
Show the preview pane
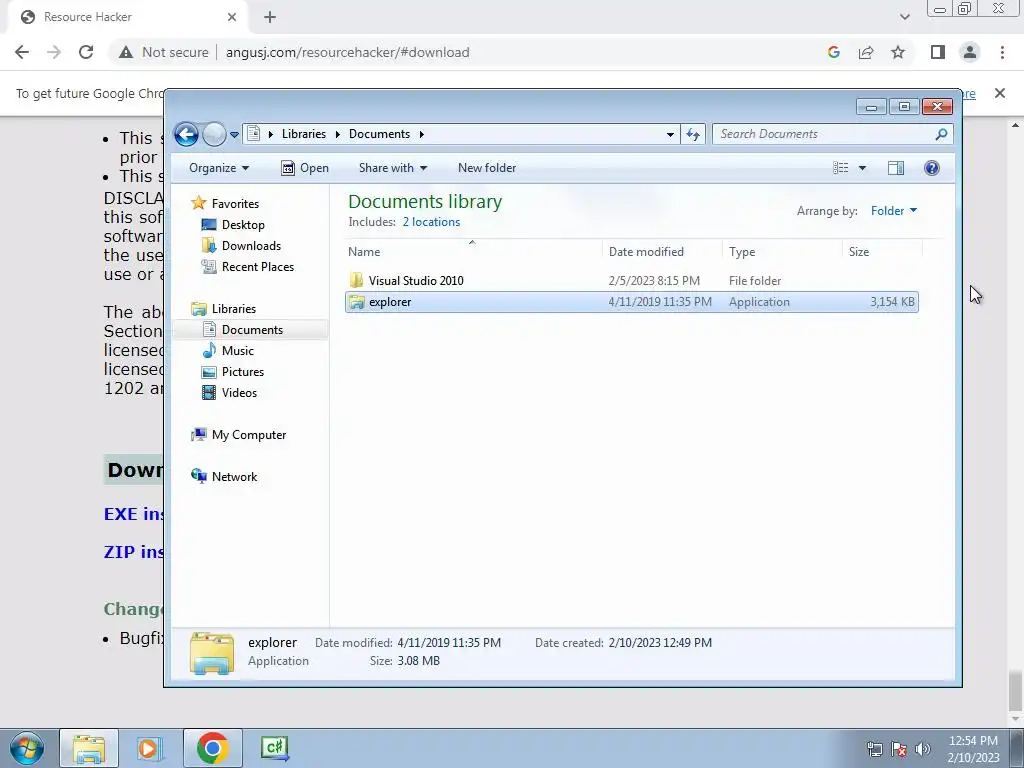(896, 168)
